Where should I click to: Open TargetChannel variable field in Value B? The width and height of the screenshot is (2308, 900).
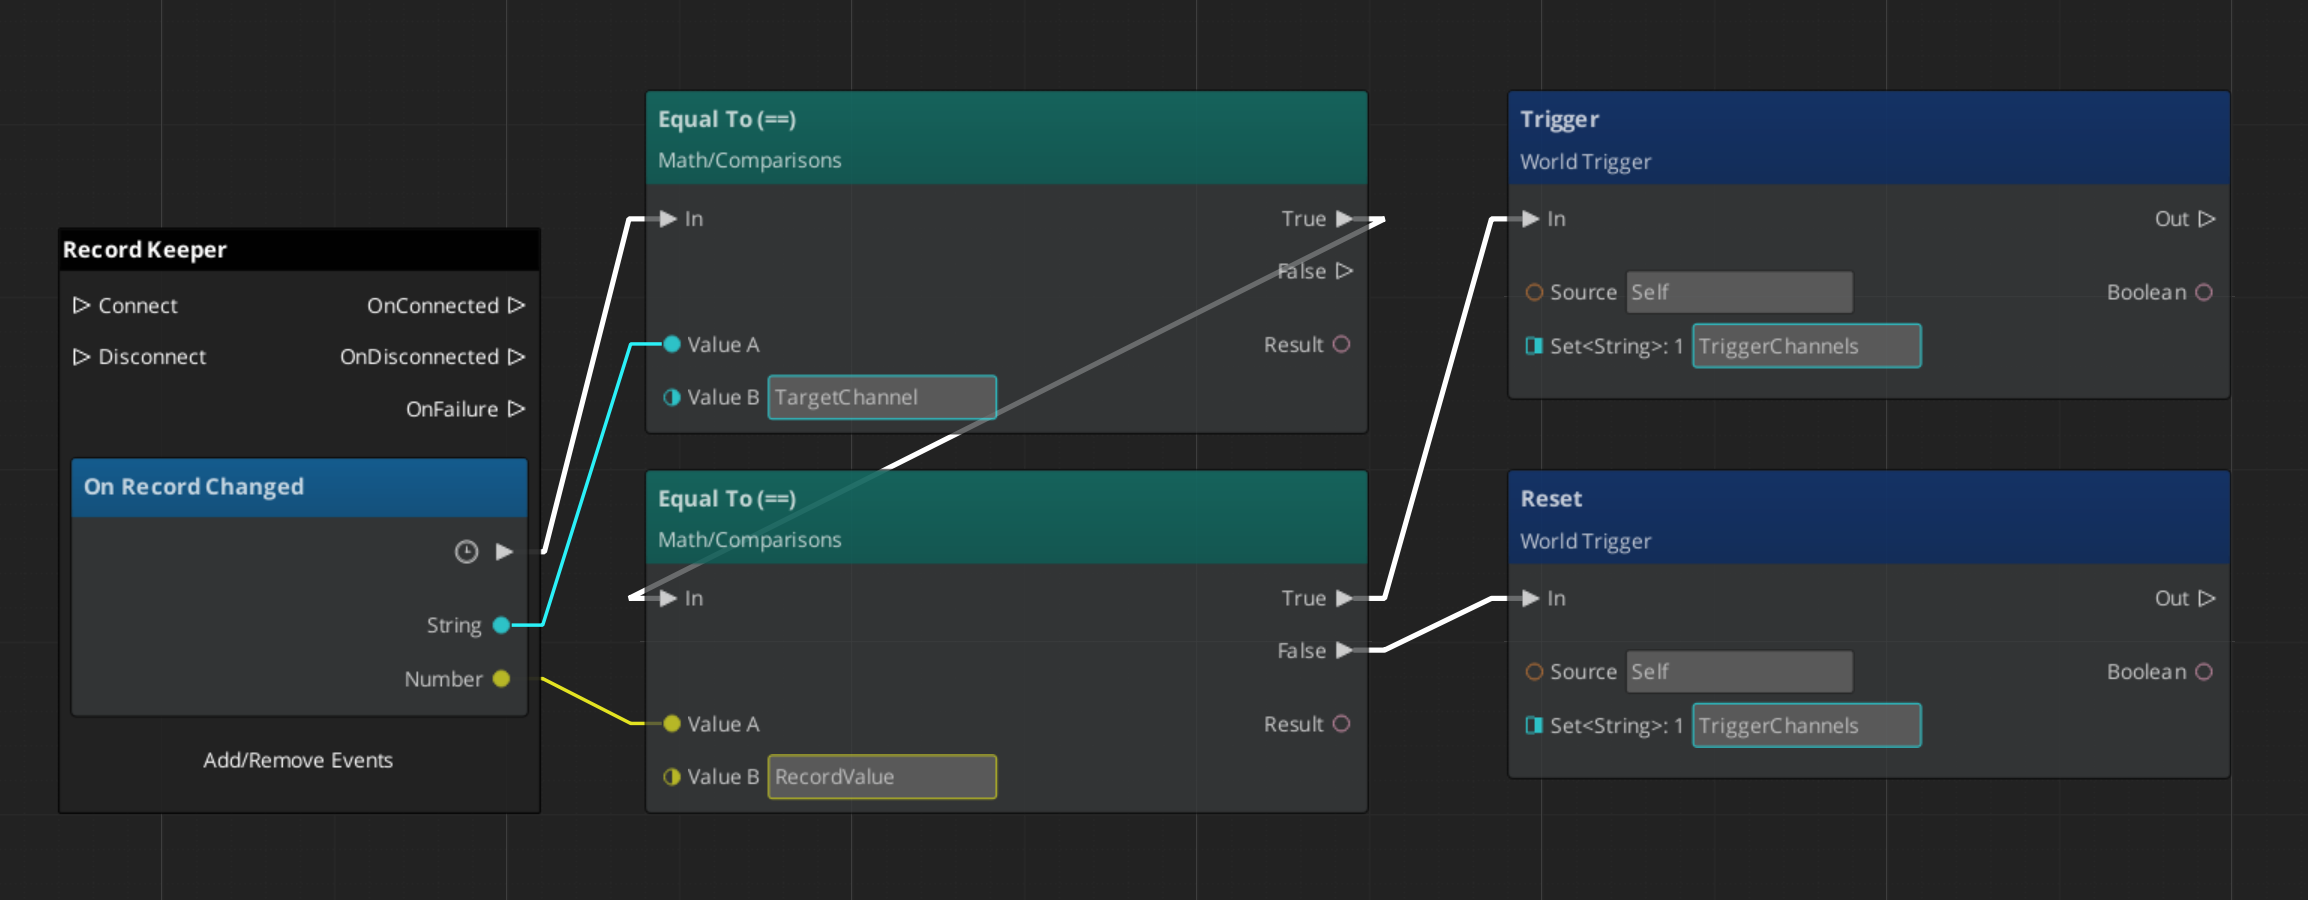(x=881, y=397)
